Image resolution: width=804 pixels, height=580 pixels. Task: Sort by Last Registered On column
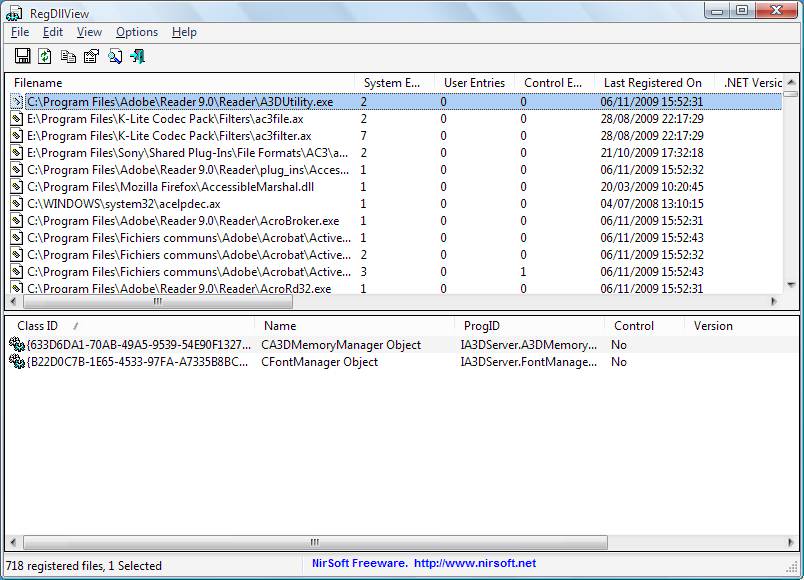(x=653, y=83)
